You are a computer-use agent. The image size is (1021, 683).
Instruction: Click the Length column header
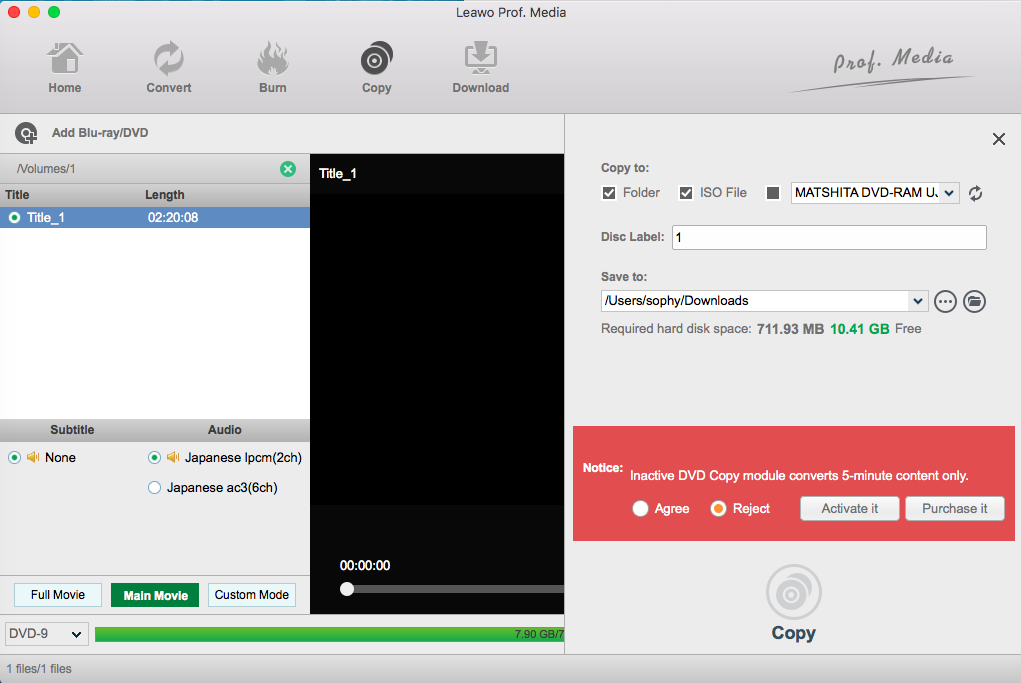165,195
